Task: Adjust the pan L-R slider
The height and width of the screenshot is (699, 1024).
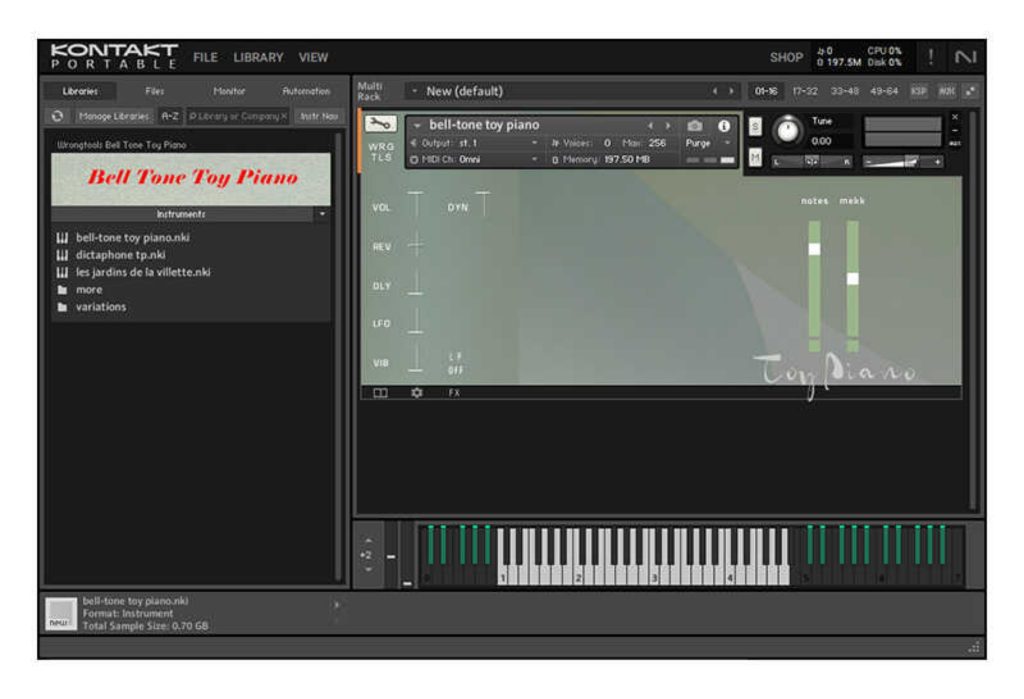Action: [812, 161]
